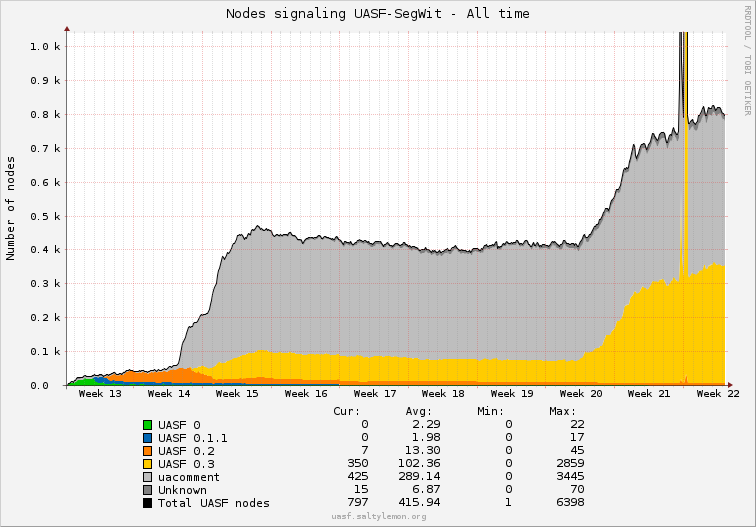The image size is (756, 527).
Task: Click the 'Week 18' x-axis label
Action: 442,394
